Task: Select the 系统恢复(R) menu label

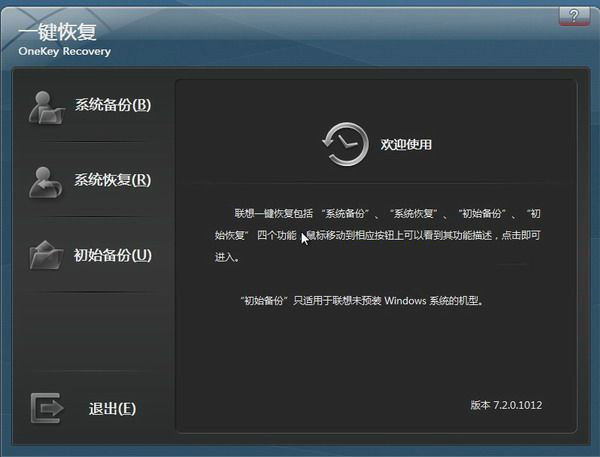Action: [x=112, y=180]
